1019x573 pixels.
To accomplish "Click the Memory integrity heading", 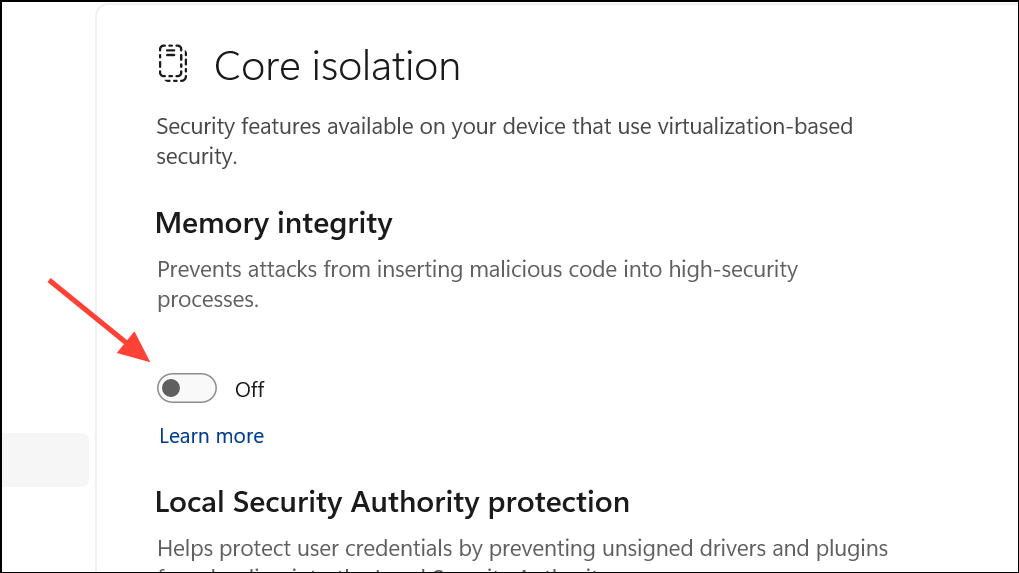I will click(x=273, y=222).
